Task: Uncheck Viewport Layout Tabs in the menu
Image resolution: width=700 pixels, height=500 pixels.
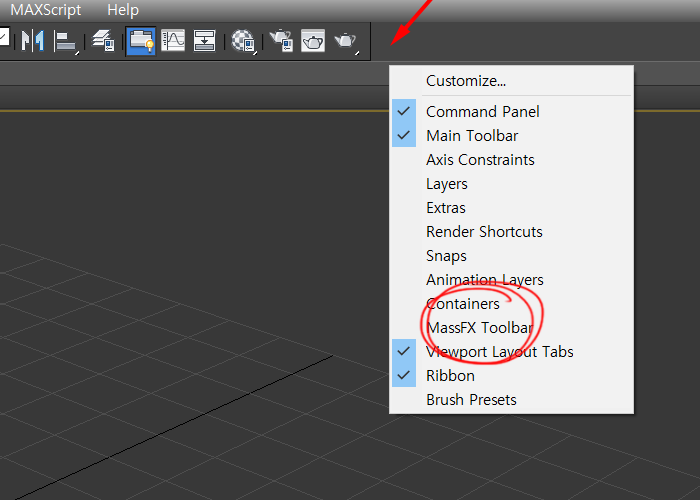Action: [512, 351]
